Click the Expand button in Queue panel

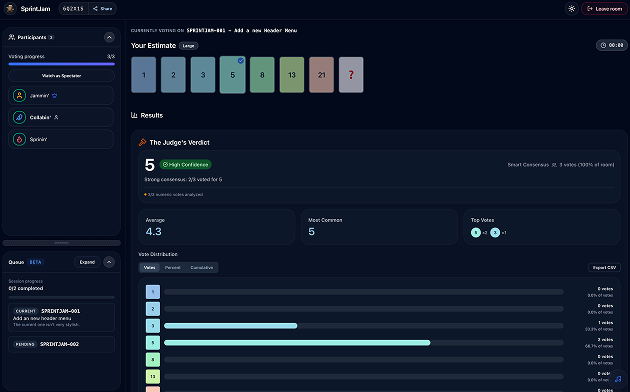[x=87, y=262]
